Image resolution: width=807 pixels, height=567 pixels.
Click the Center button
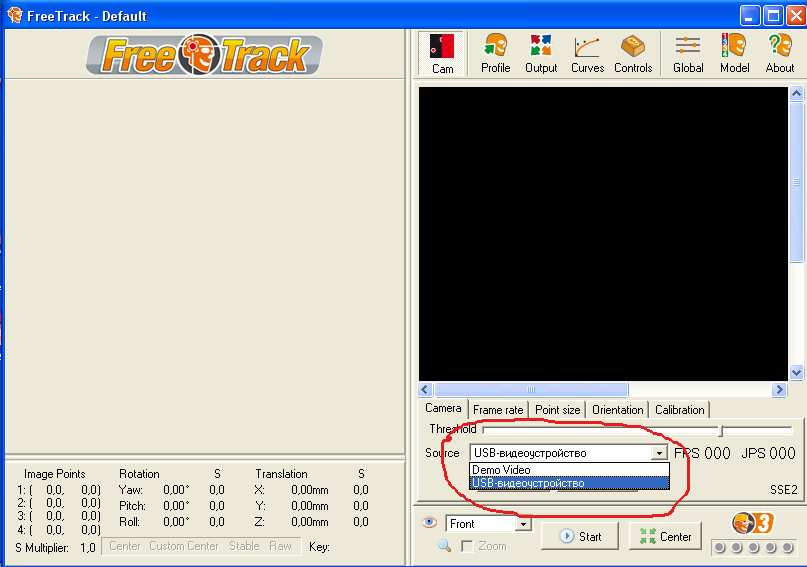pyautogui.click(x=665, y=537)
